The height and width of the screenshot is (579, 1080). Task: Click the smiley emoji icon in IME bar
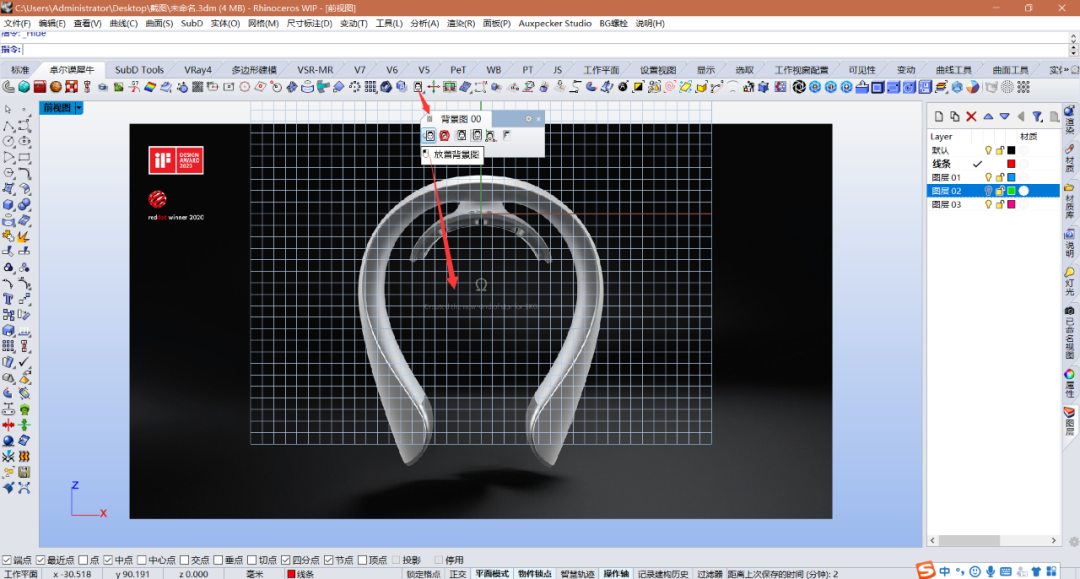[975, 571]
